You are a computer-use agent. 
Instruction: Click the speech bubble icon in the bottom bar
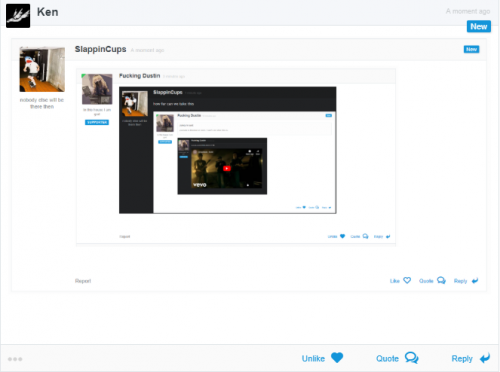point(412,358)
